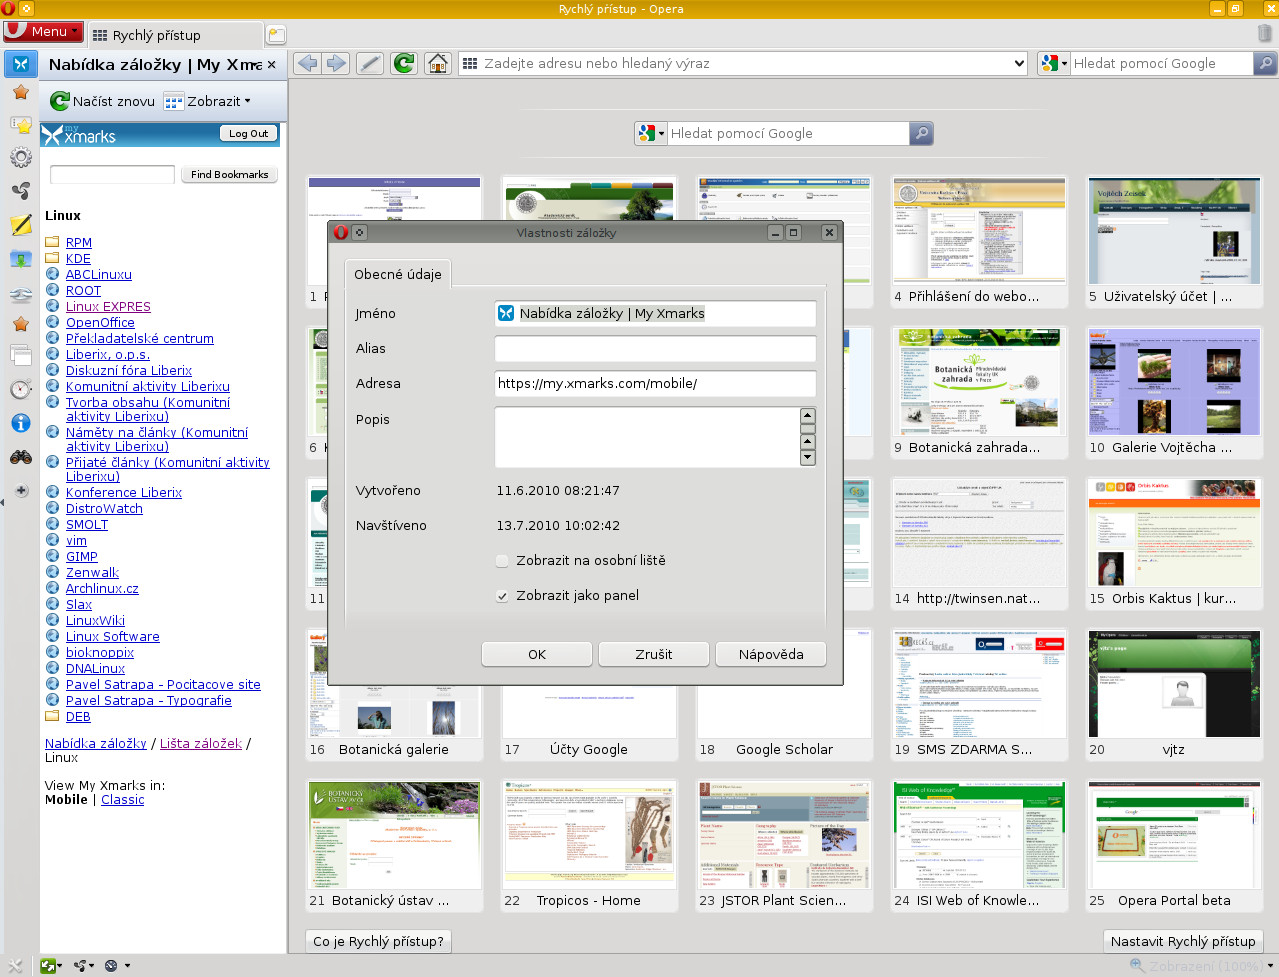
Task: Open the Opera Unite fan-icon panel in sidebar
Action: [x=20, y=191]
